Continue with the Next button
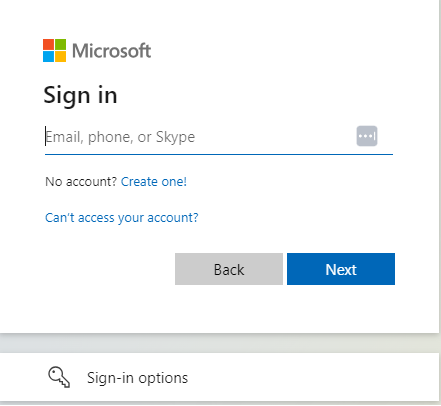Viewport: 441px width, 406px height. (341, 269)
